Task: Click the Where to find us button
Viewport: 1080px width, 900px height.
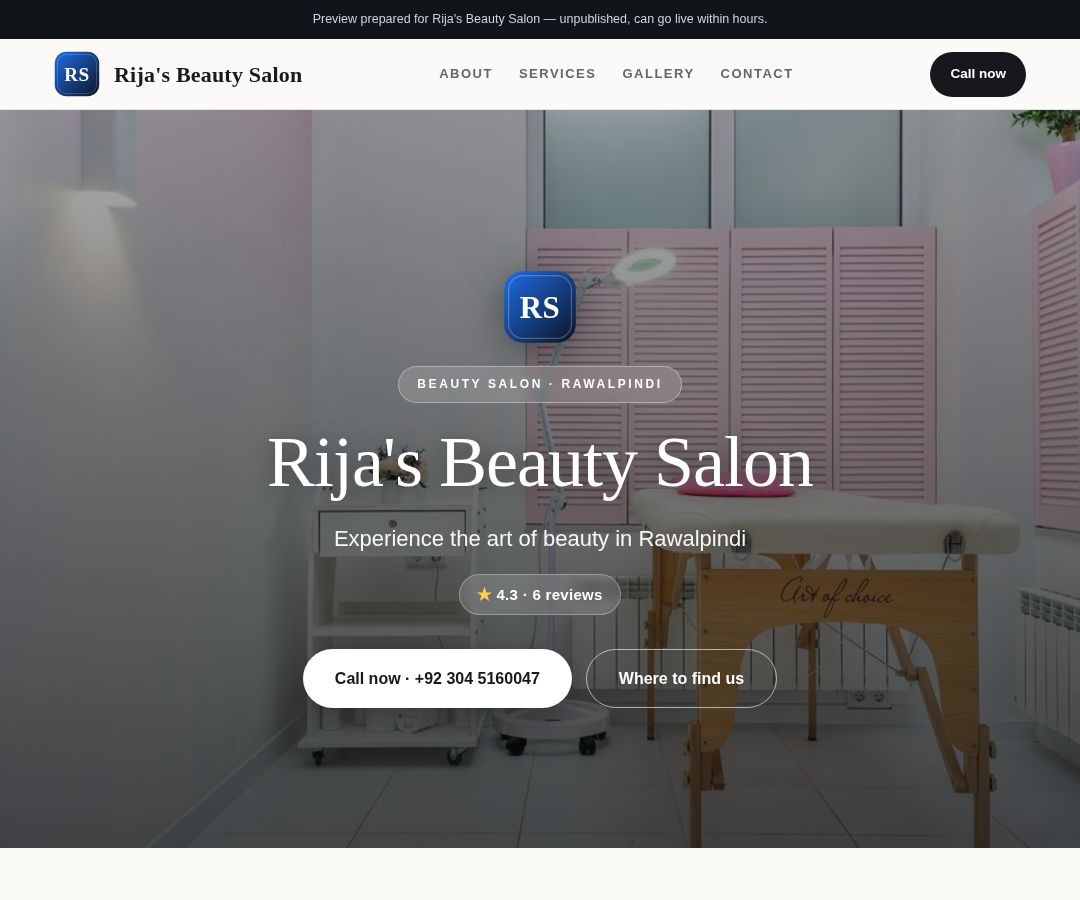Action: [681, 678]
